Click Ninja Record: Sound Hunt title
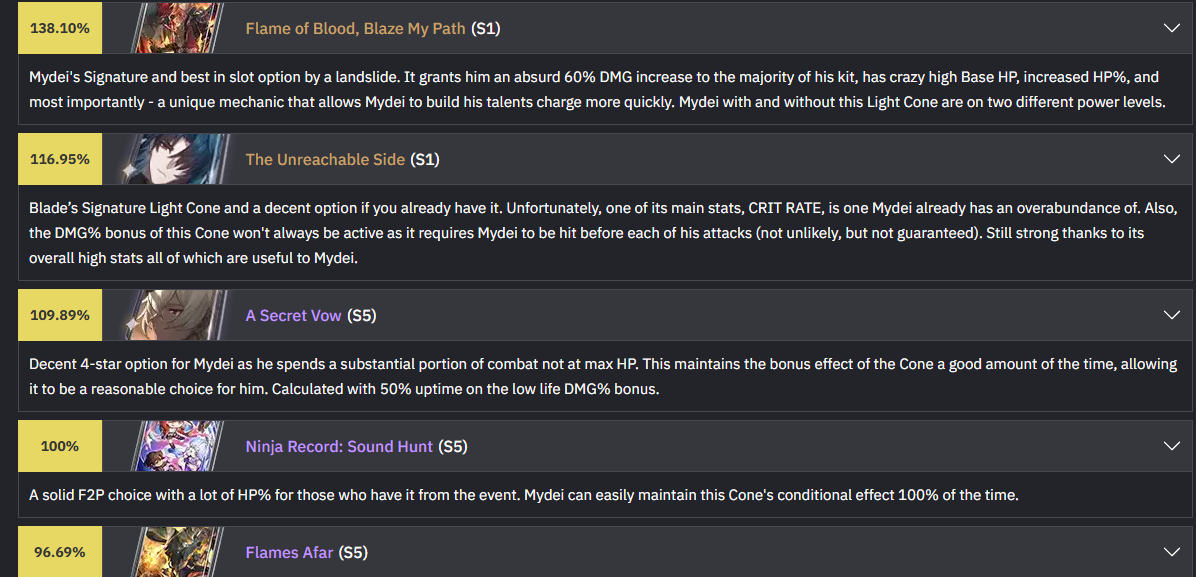Image resolution: width=1196 pixels, height=577 pixels. click(x=339, y=446)
